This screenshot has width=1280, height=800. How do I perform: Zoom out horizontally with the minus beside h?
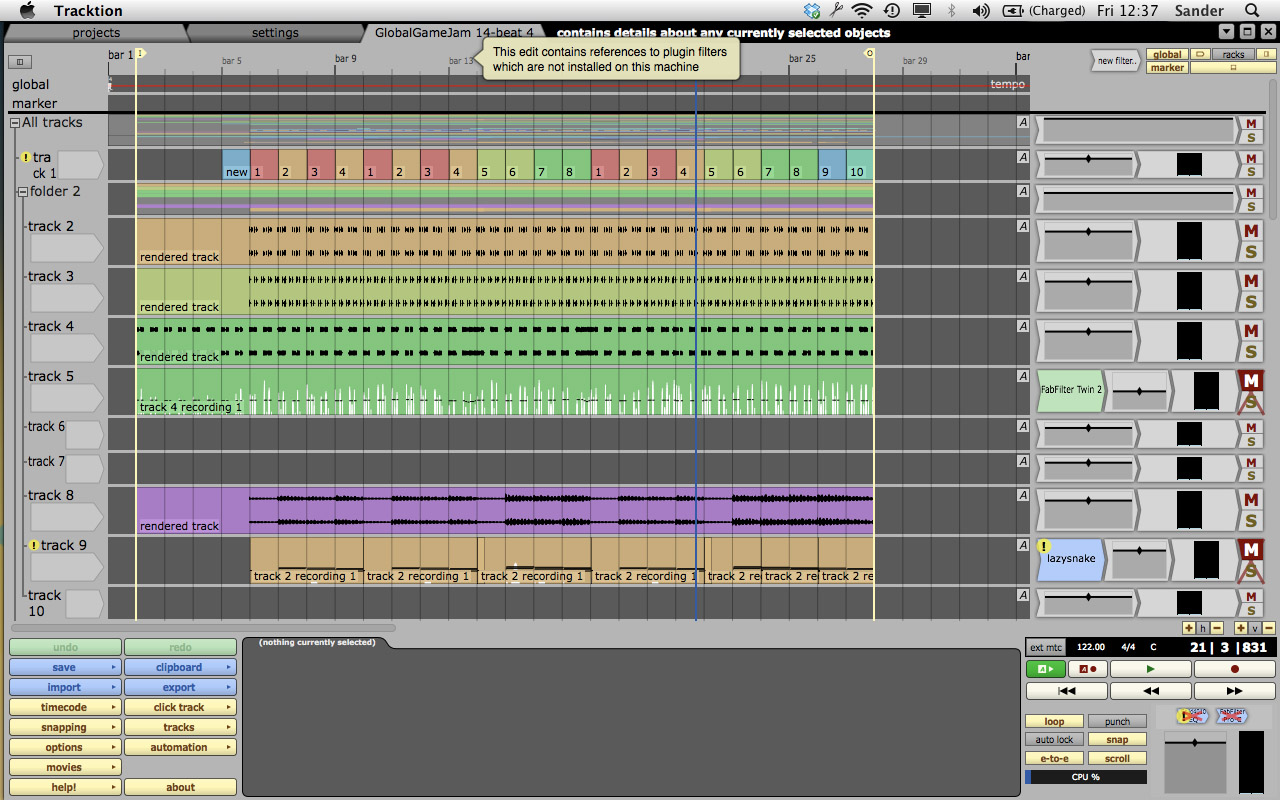coord(1217,628)
